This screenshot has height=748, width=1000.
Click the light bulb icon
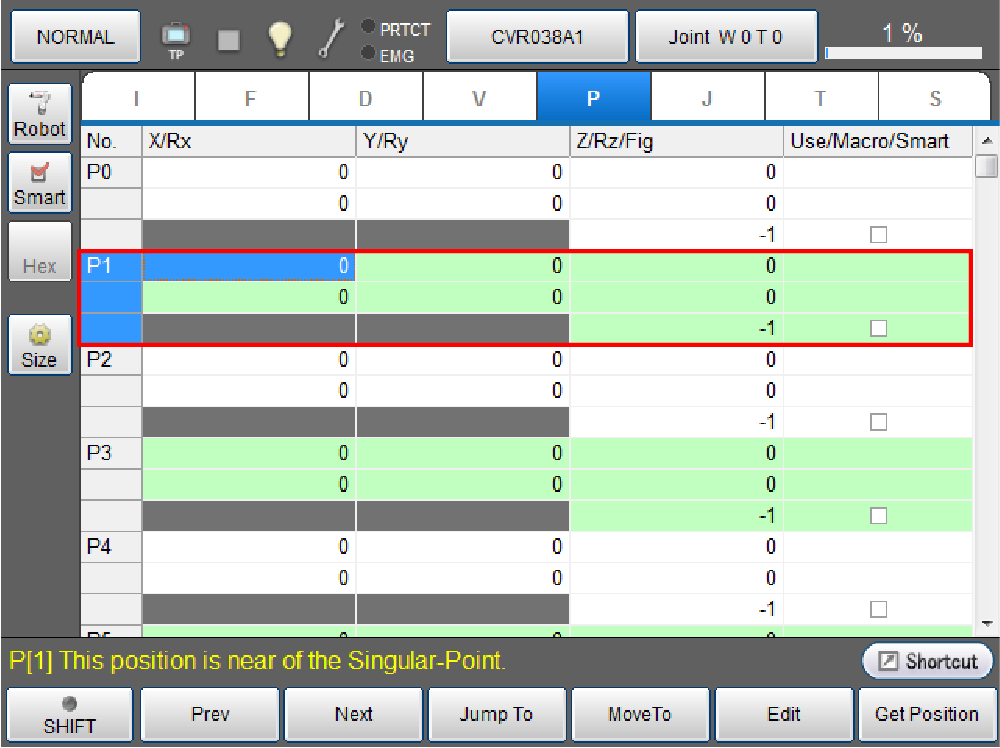click(x=279, y=39)
